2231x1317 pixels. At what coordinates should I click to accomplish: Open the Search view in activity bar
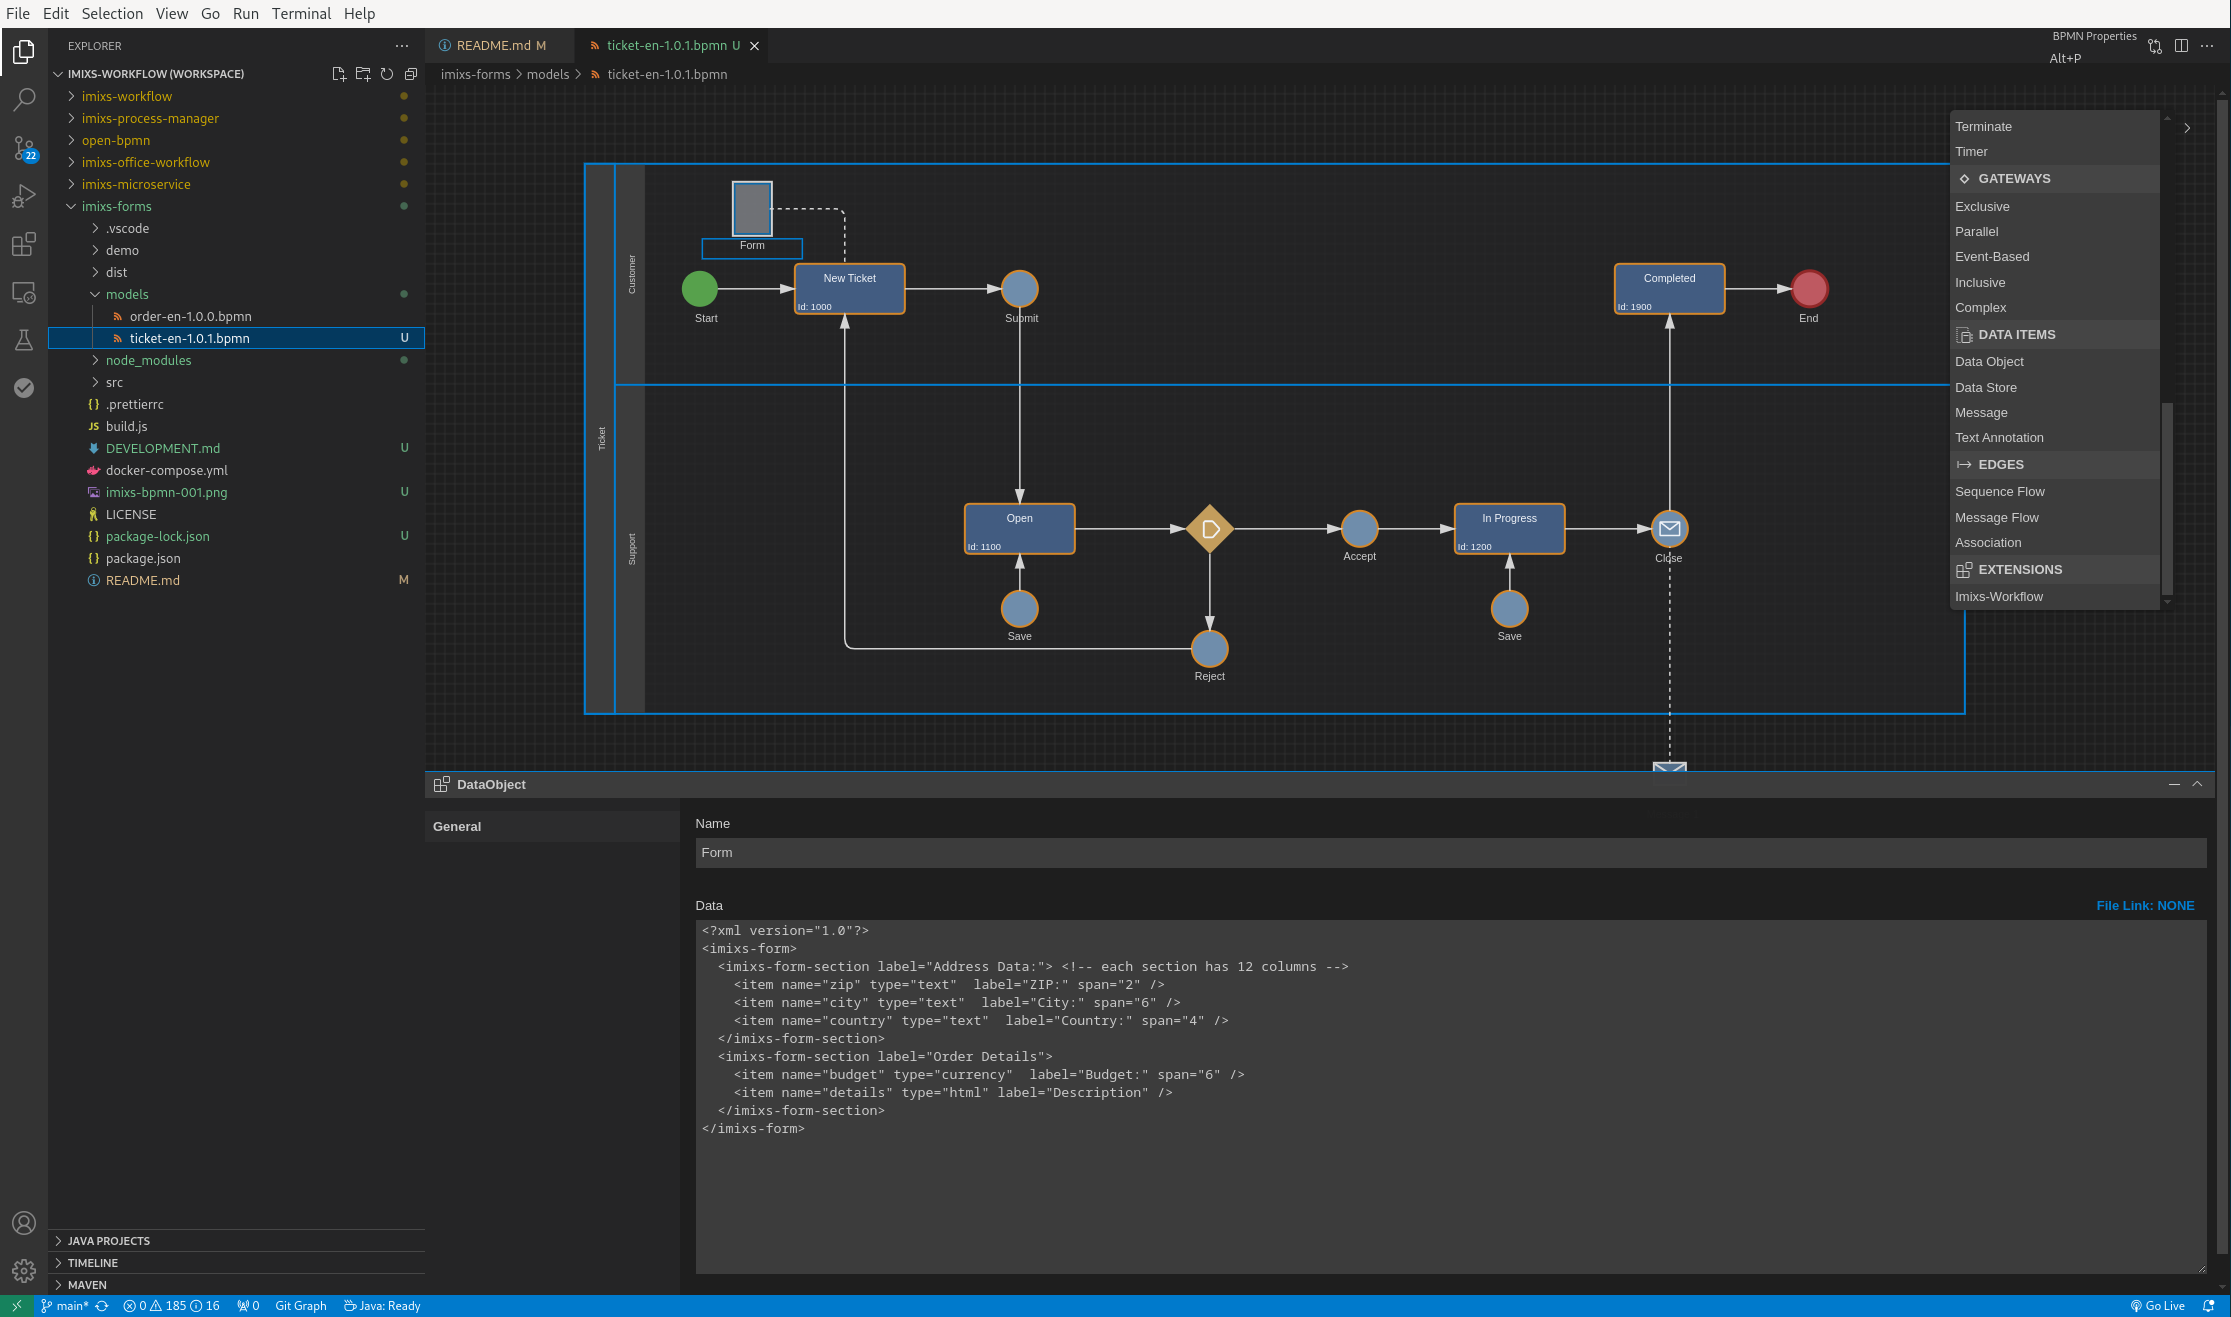[24, 99]
